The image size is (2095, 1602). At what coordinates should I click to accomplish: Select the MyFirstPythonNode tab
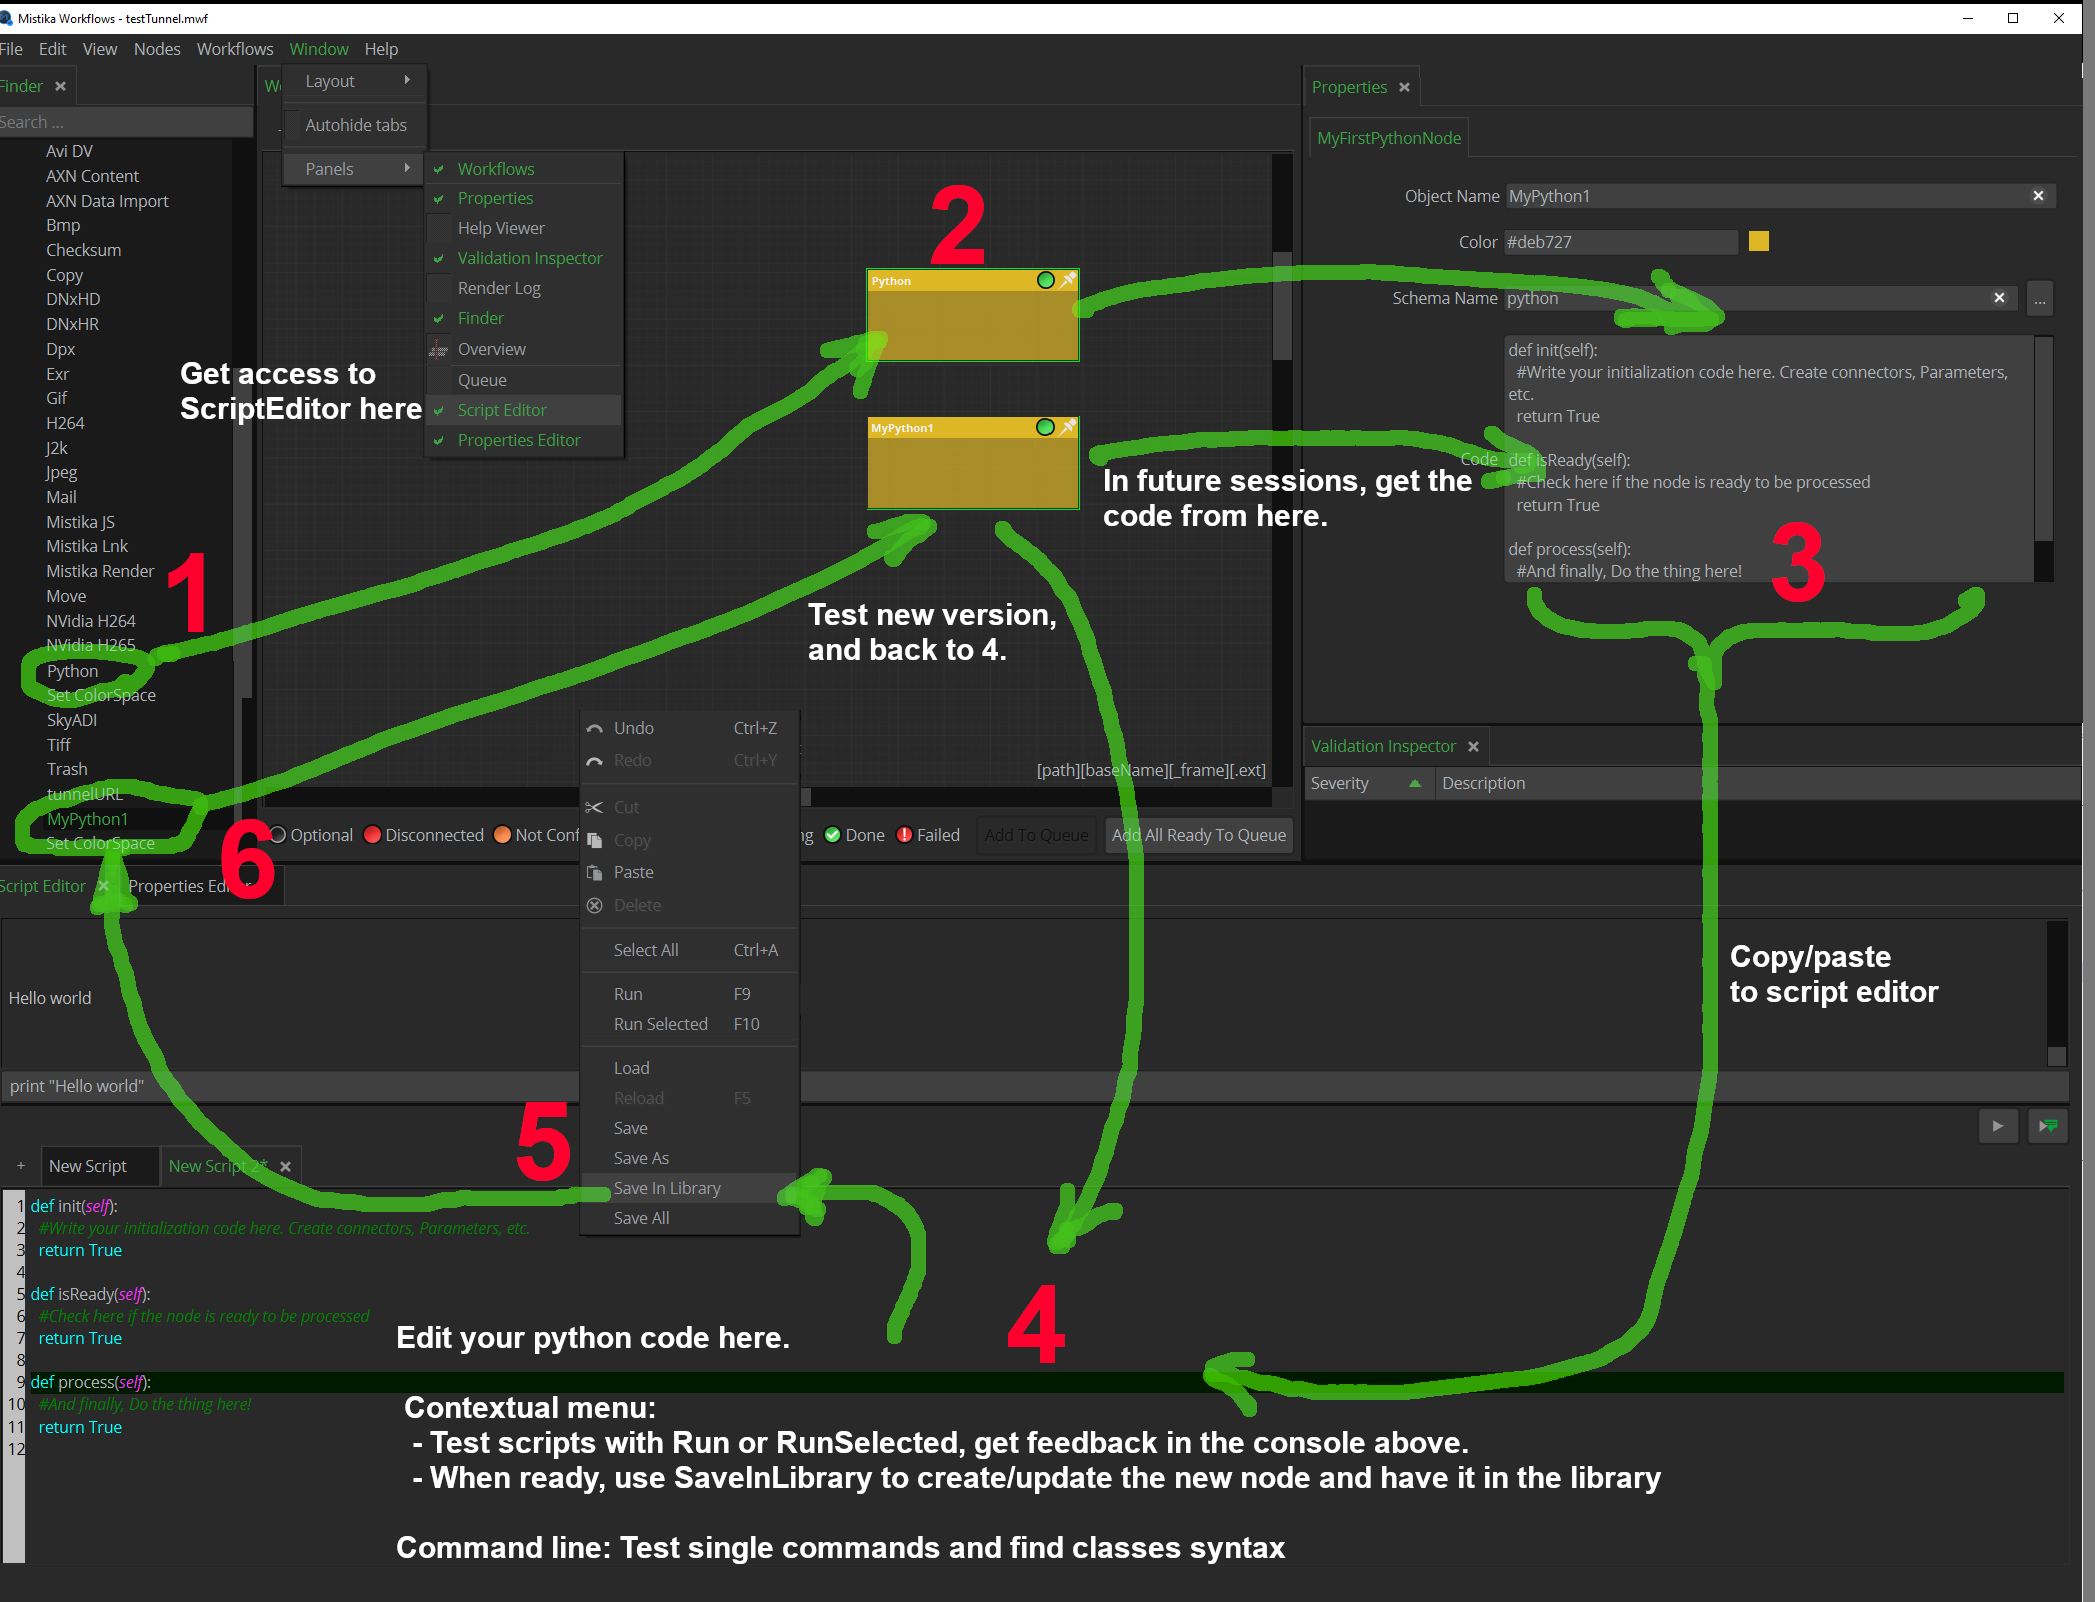click(x=1389, y=138)
